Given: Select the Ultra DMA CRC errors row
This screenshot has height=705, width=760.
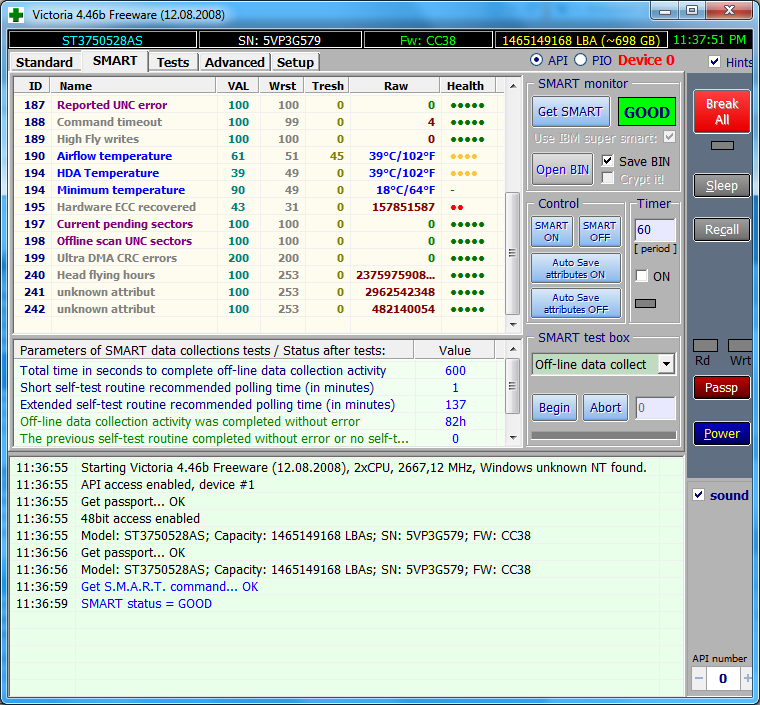Looking at the screenshot, I should coord(259,257).
